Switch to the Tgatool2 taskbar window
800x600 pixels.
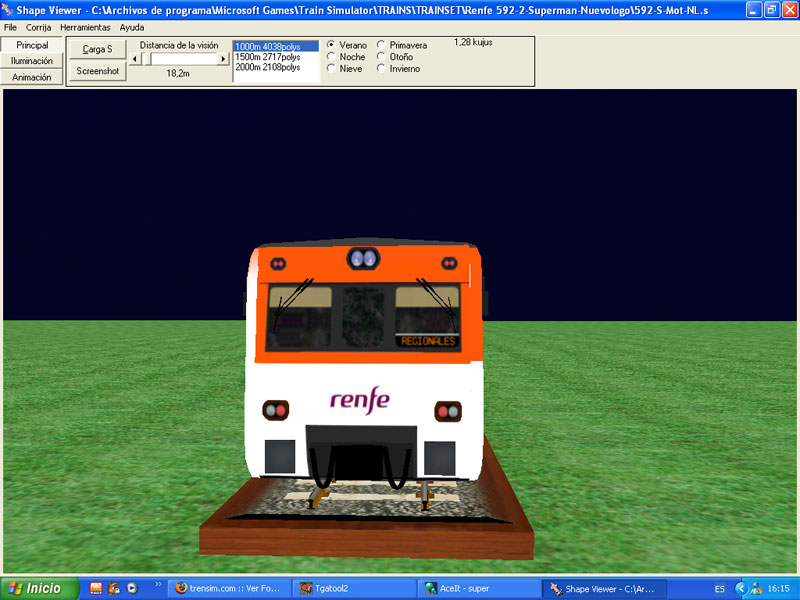(354, 589)
